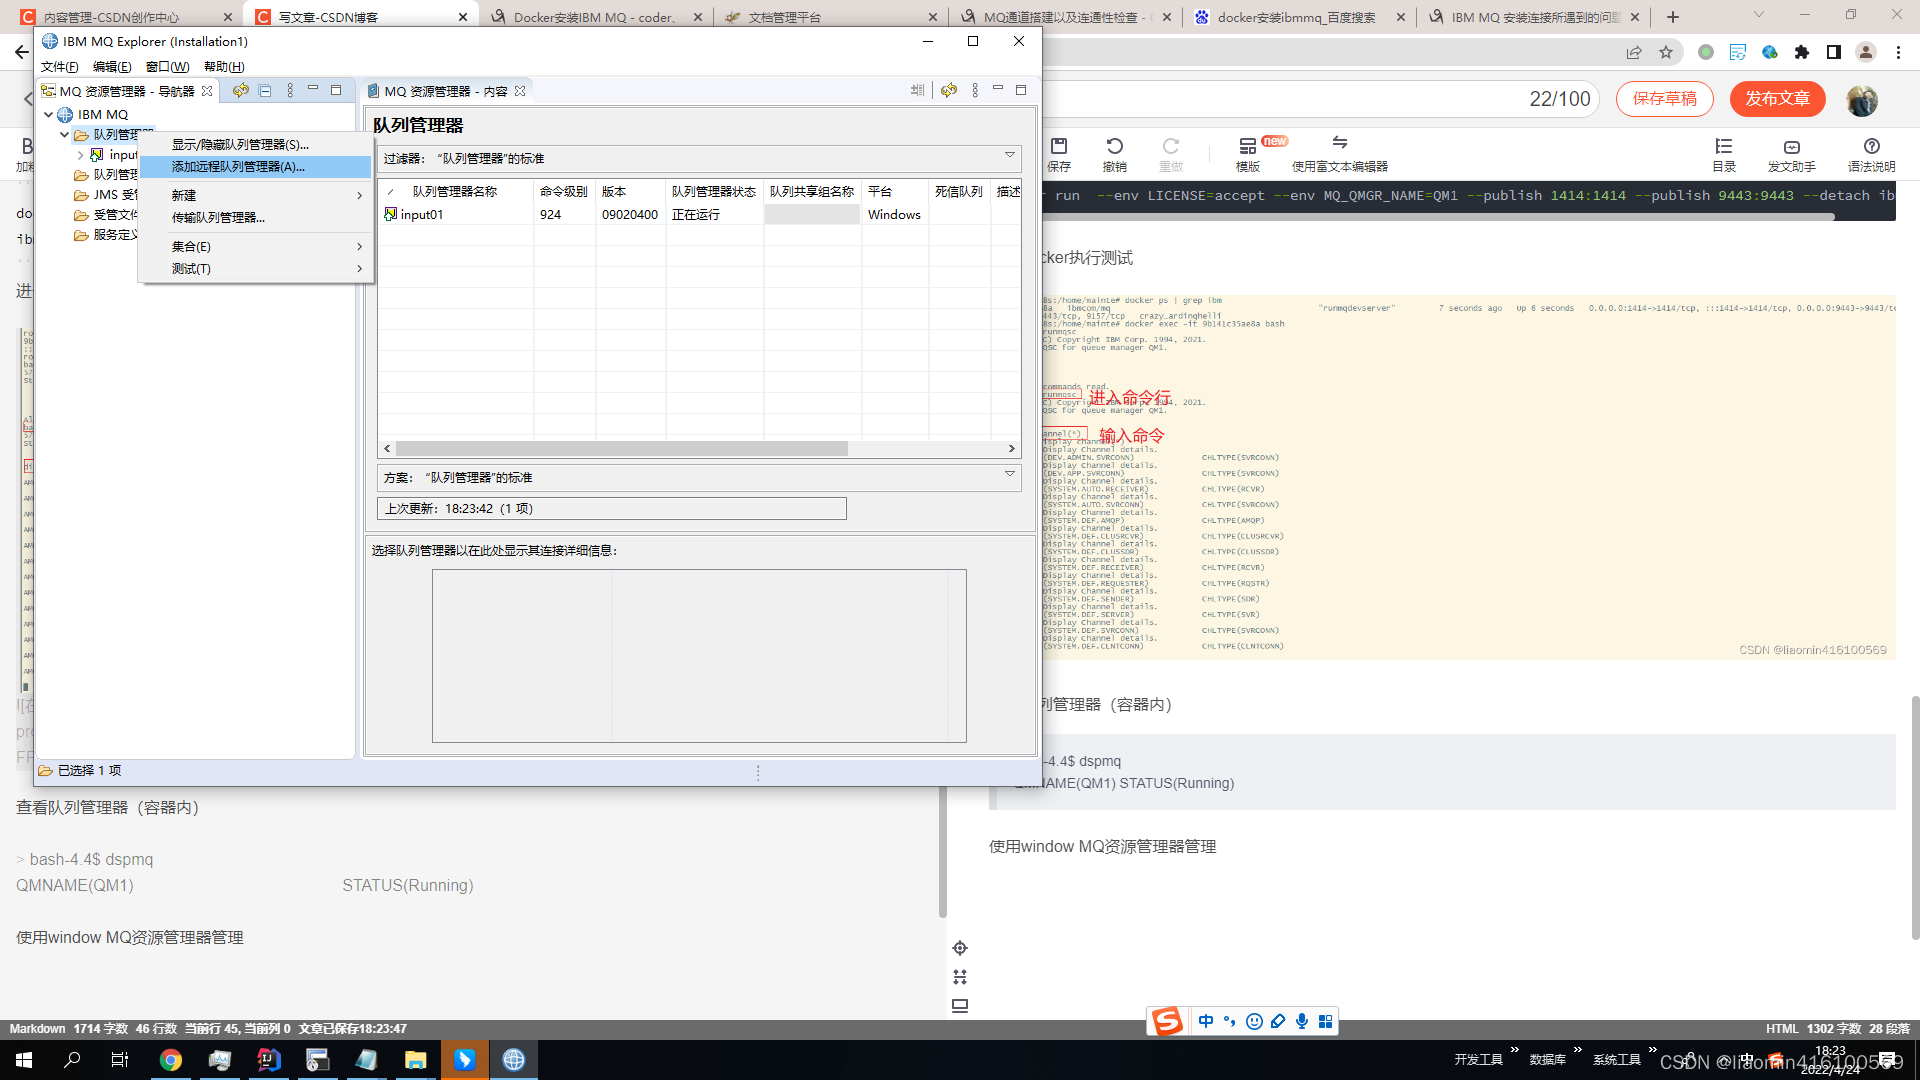Open view menu dots in navigator panel
Image resolution: width=1920 pixels, height=1080 pixels.
[x=290, y=91]
